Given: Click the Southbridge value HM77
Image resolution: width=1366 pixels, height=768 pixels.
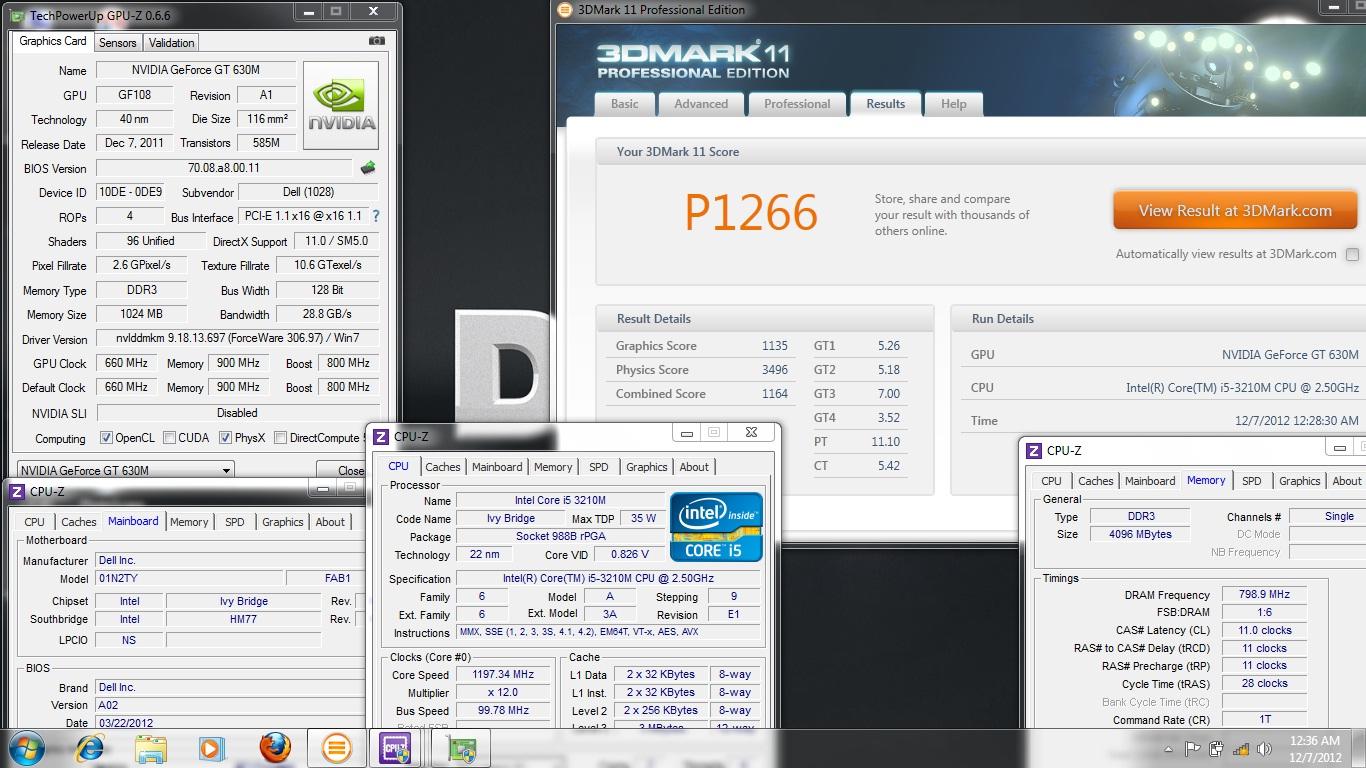Looking at the screenshot, I should click(x=243, y=619).
